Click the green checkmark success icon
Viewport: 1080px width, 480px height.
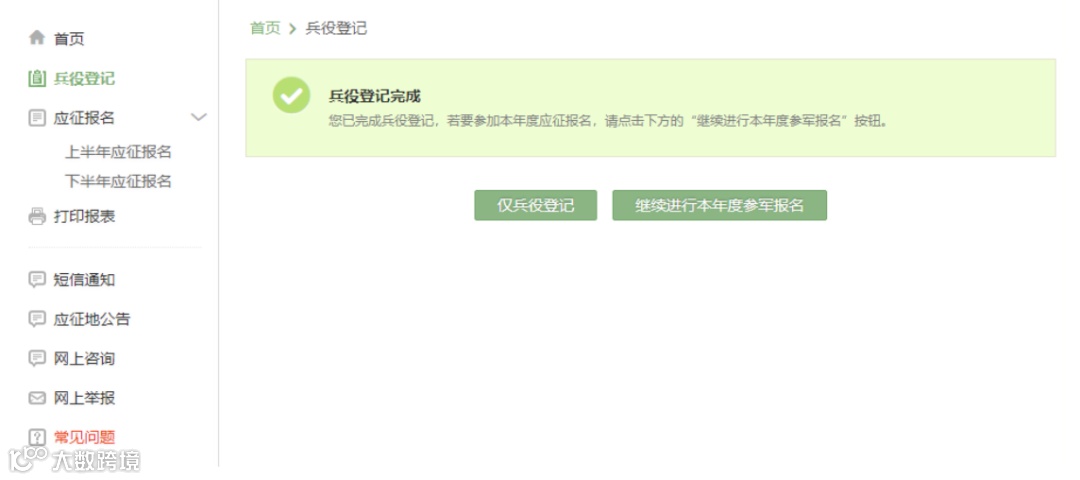(291, 96)
